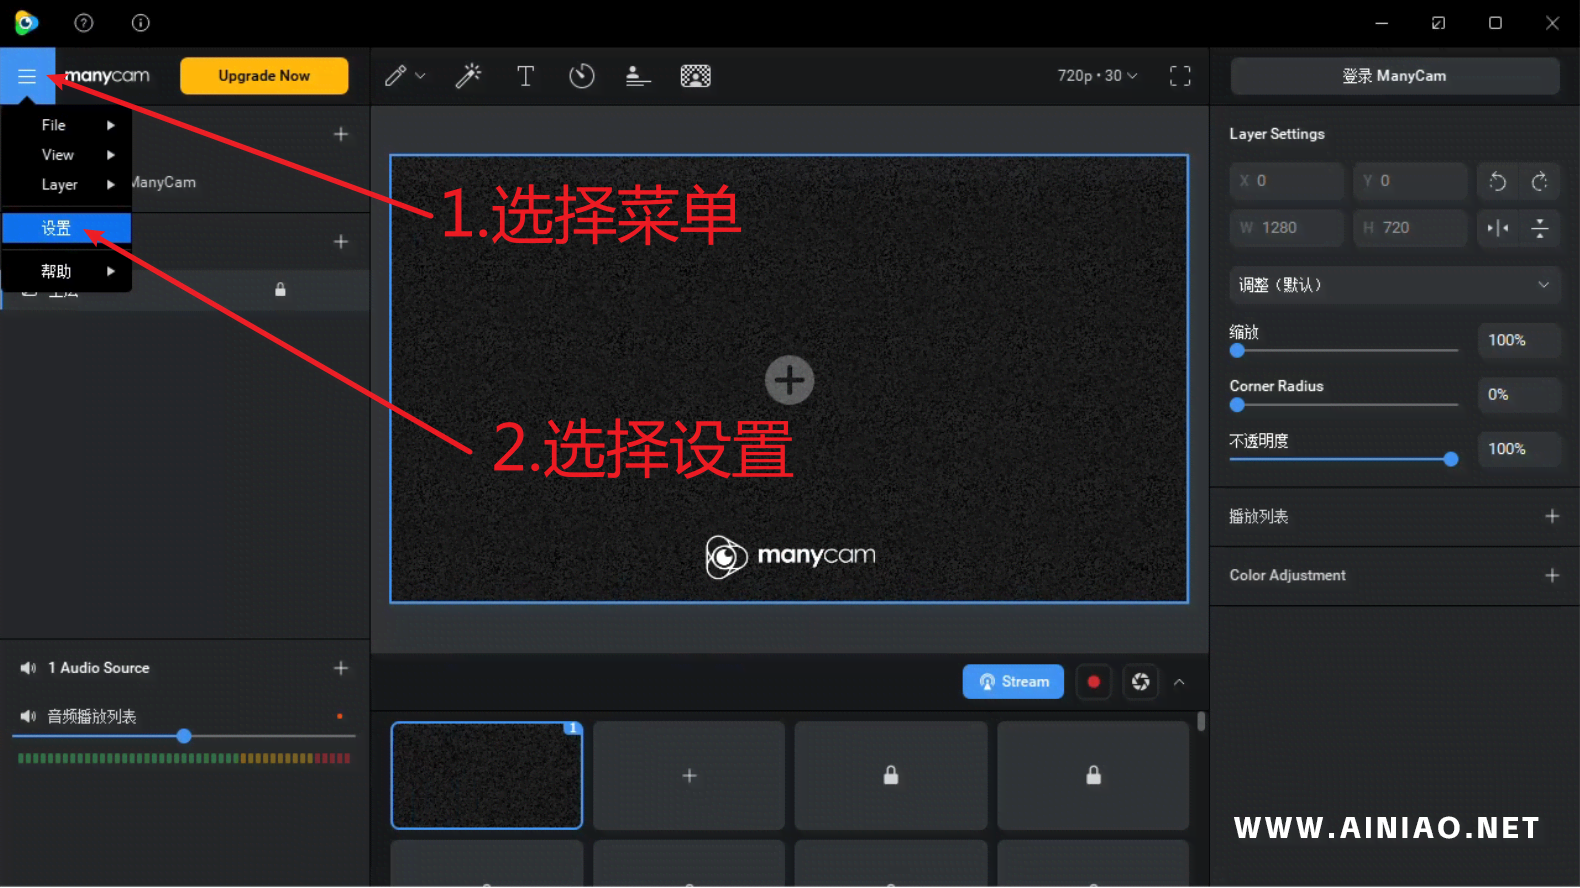This screenshot has height=888, width=1580.
Task: Open the help question mark icon
Action: [x=84, y=23]
